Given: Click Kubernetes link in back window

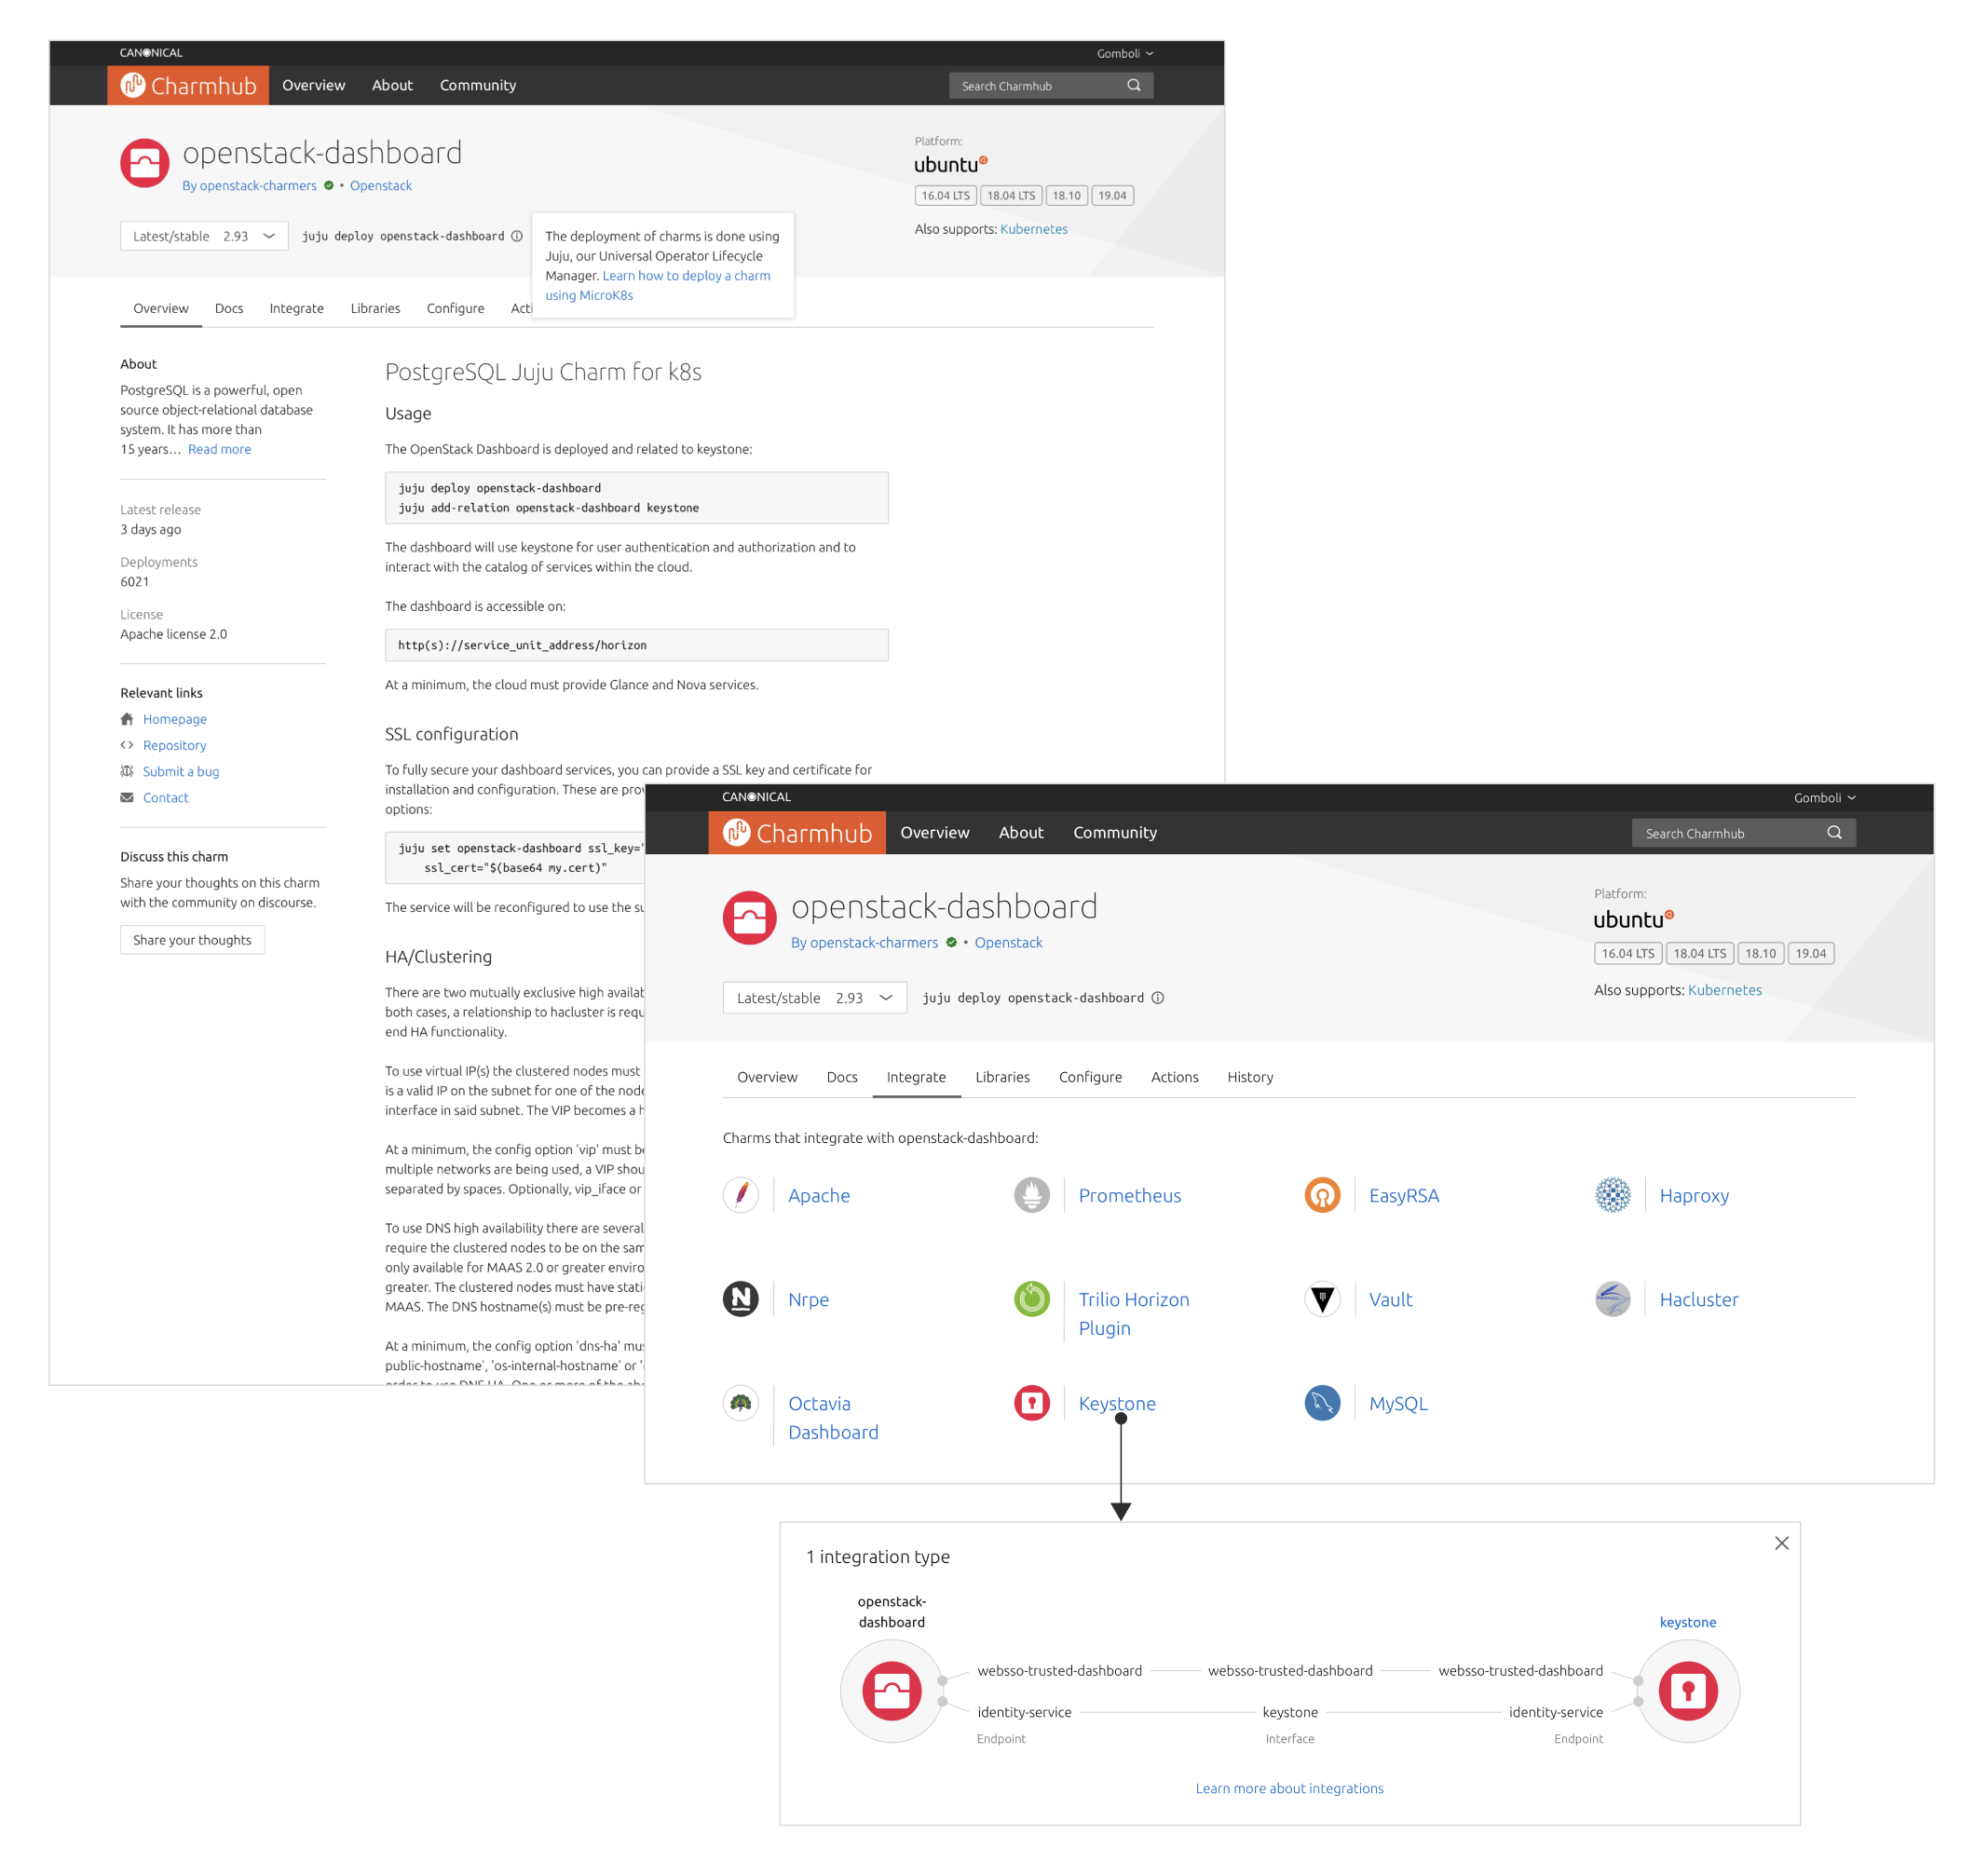Looking at the screenshot, I should click(1033, 229).
